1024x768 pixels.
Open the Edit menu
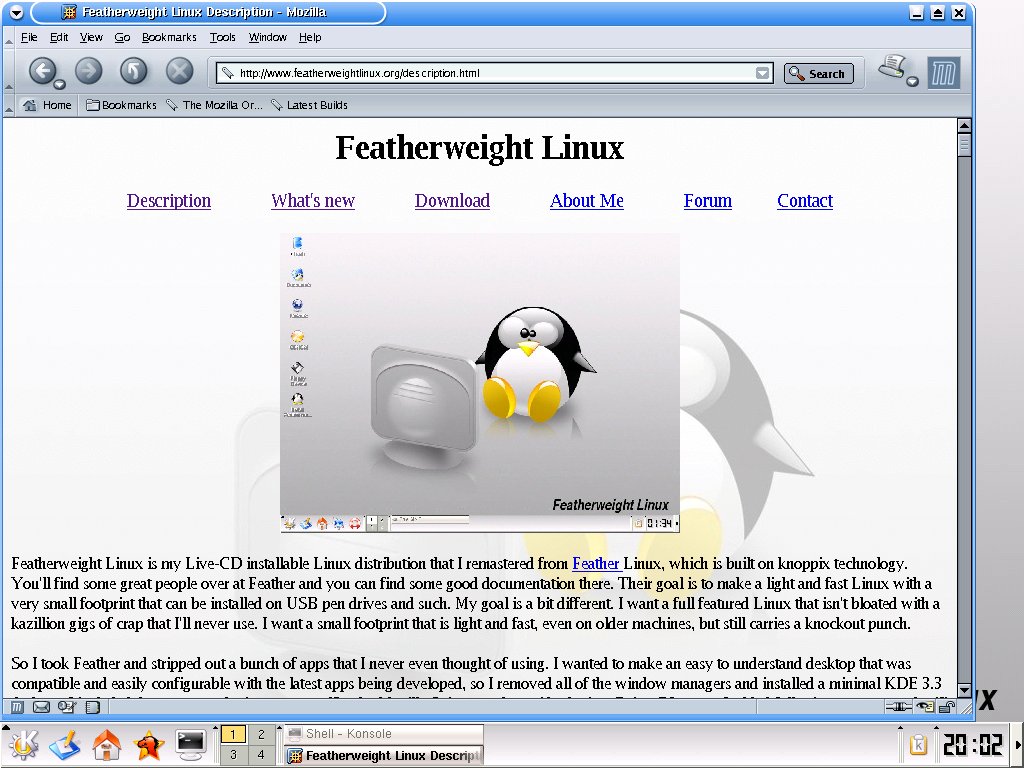59,37
